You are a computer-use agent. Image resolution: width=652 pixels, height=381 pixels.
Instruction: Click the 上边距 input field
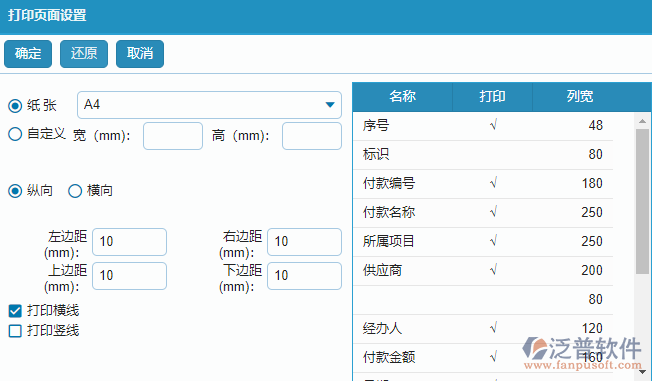click(x=129, y=276)
